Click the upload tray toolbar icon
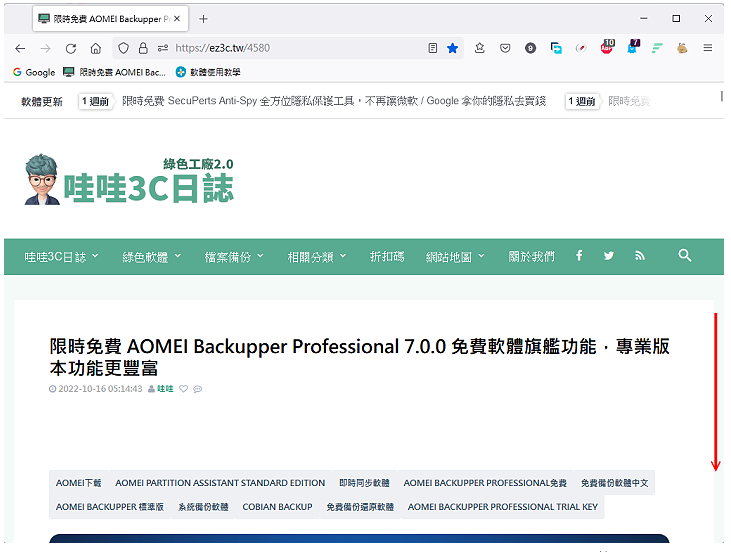The image size is (731, 552). coord(480,48)
